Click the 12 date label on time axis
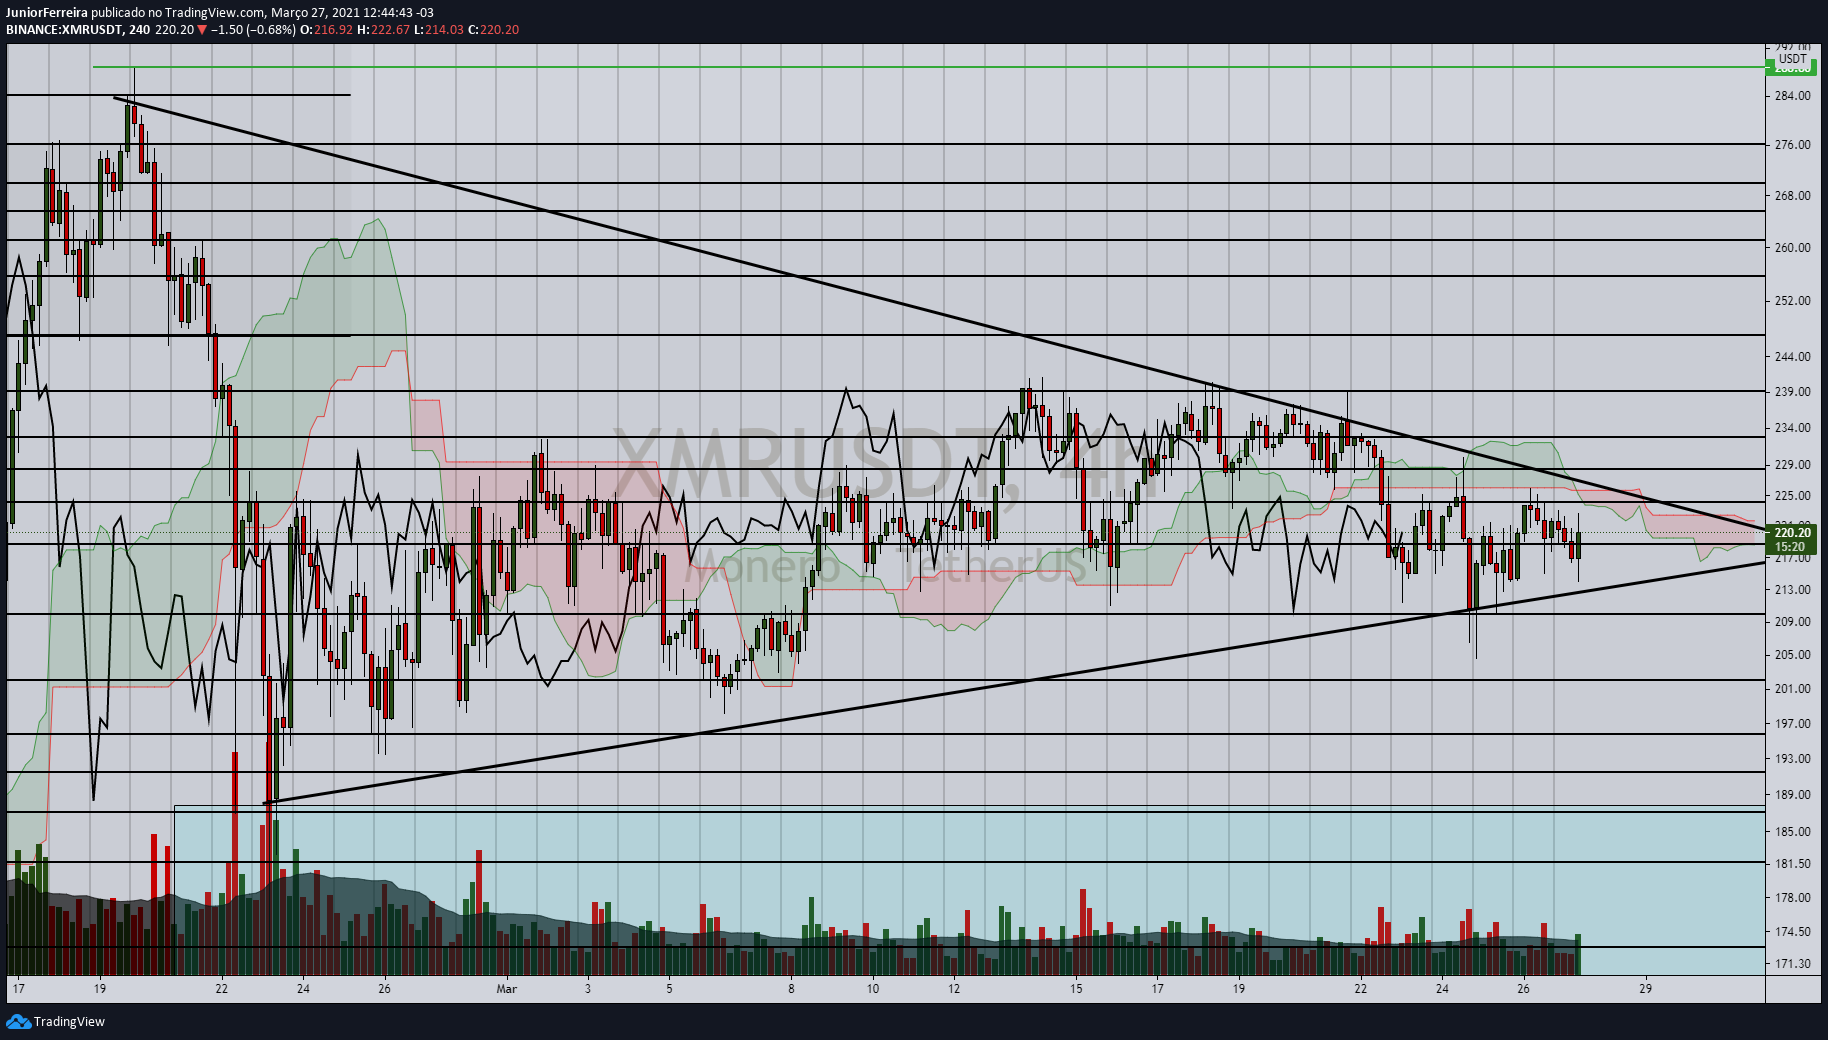Image resolution: width=1828 pixels, height=1040 pixels. point(954,989)
